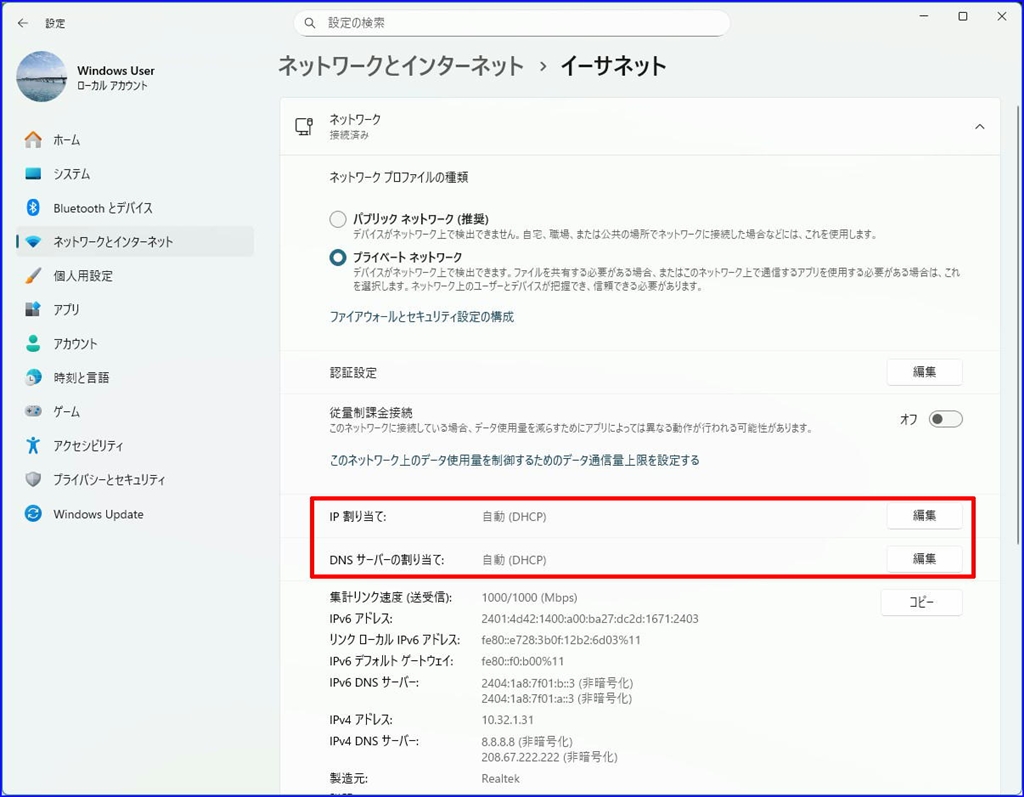This screenshot has width=1024, height=797.
Task: Open ファイアウォールとセキュリティ設定の構成 link
Action: [x=422, y=317]
